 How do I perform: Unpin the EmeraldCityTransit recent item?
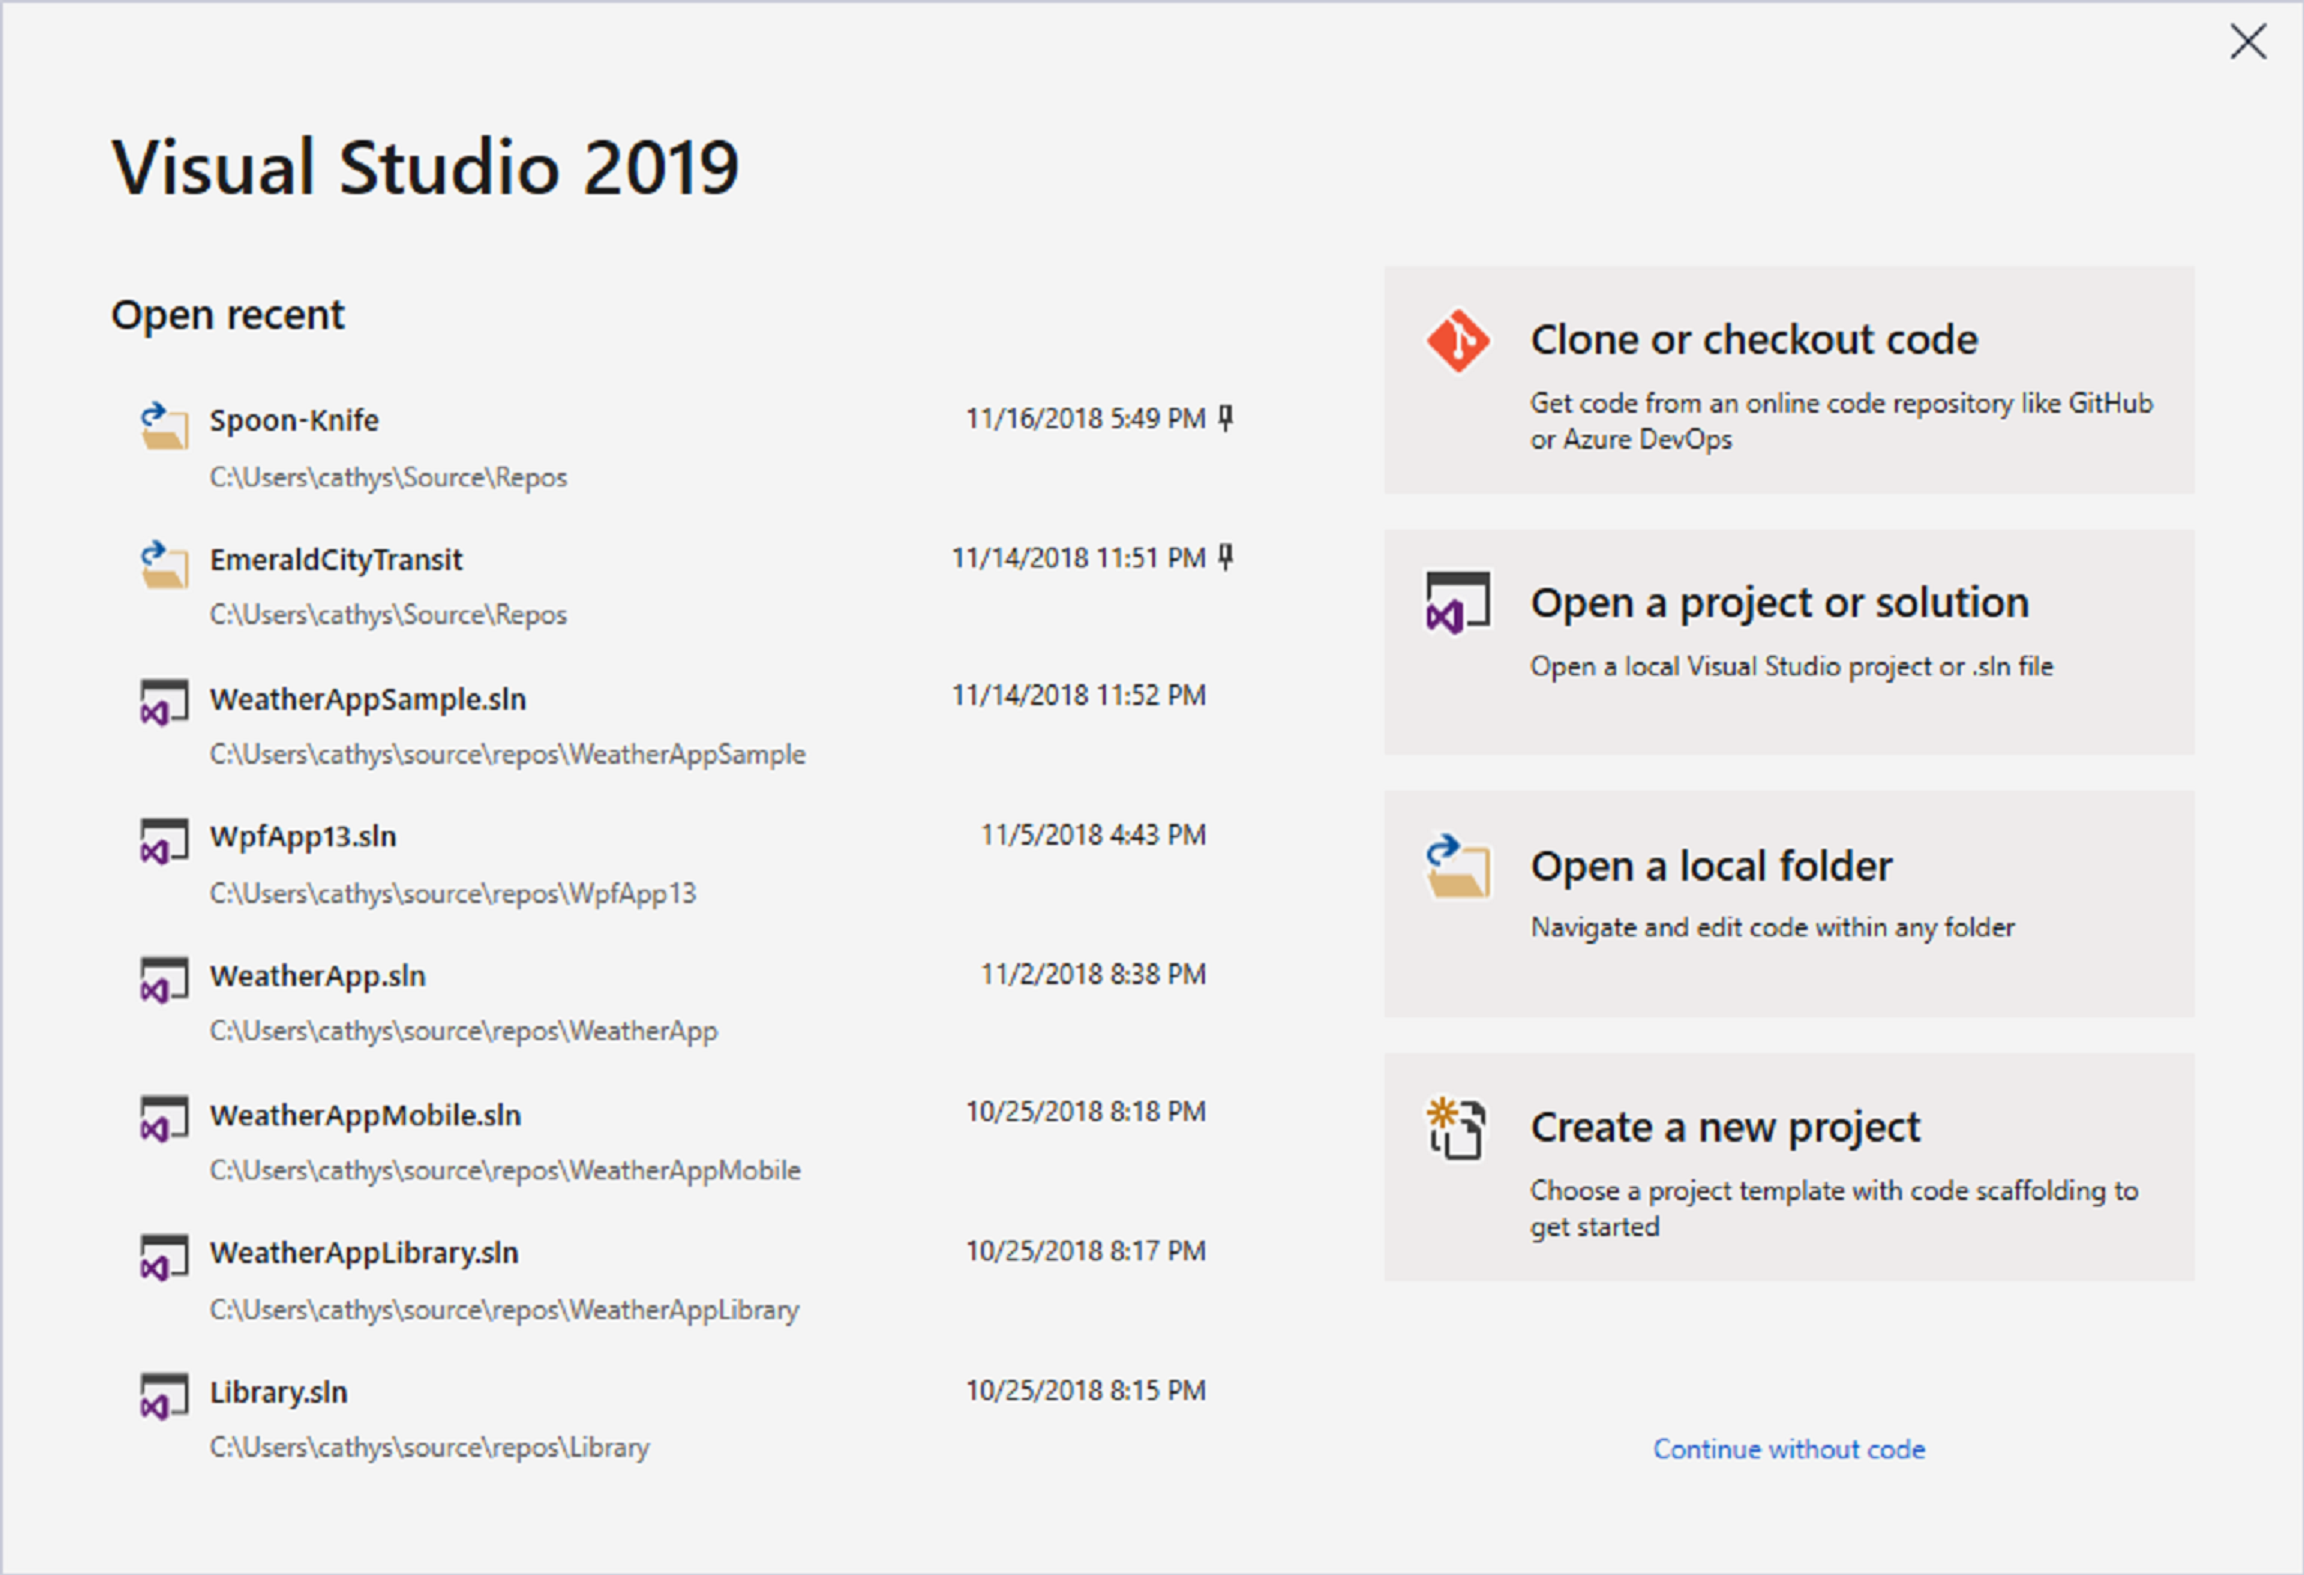click(x=1227, y=557)
